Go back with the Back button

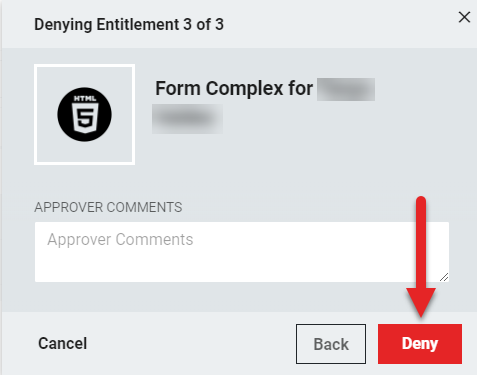pos(331,344)
